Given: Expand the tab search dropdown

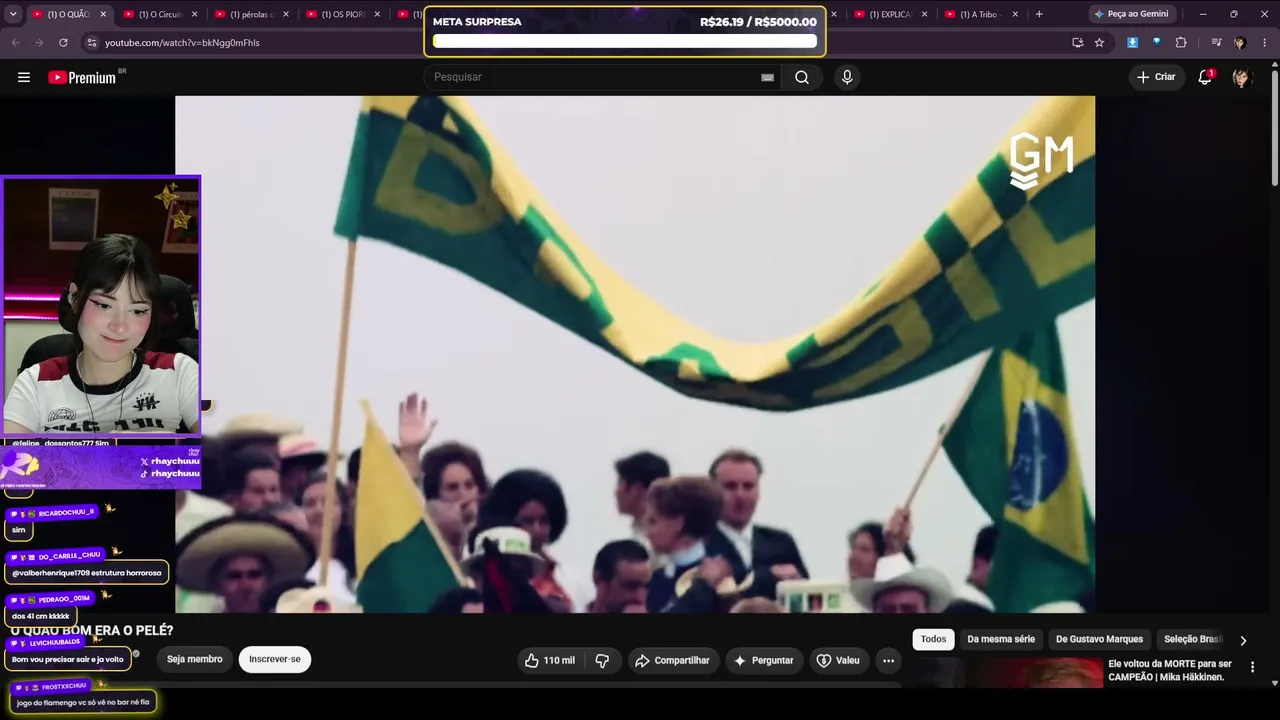Looking at the screenshot, I should pyautogui.click(x=13, y=14).
